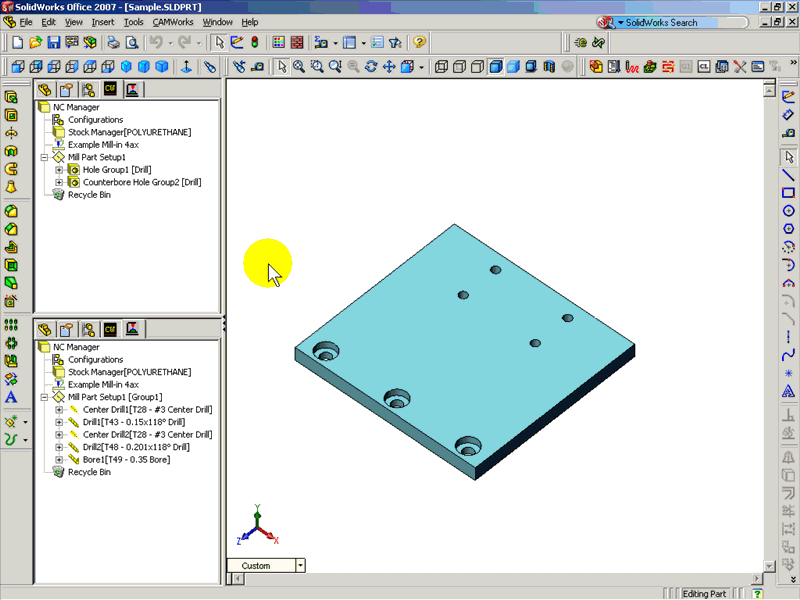Click the Line sketch tool
This screenshot has width=800, height=600.
coord(788,175)
